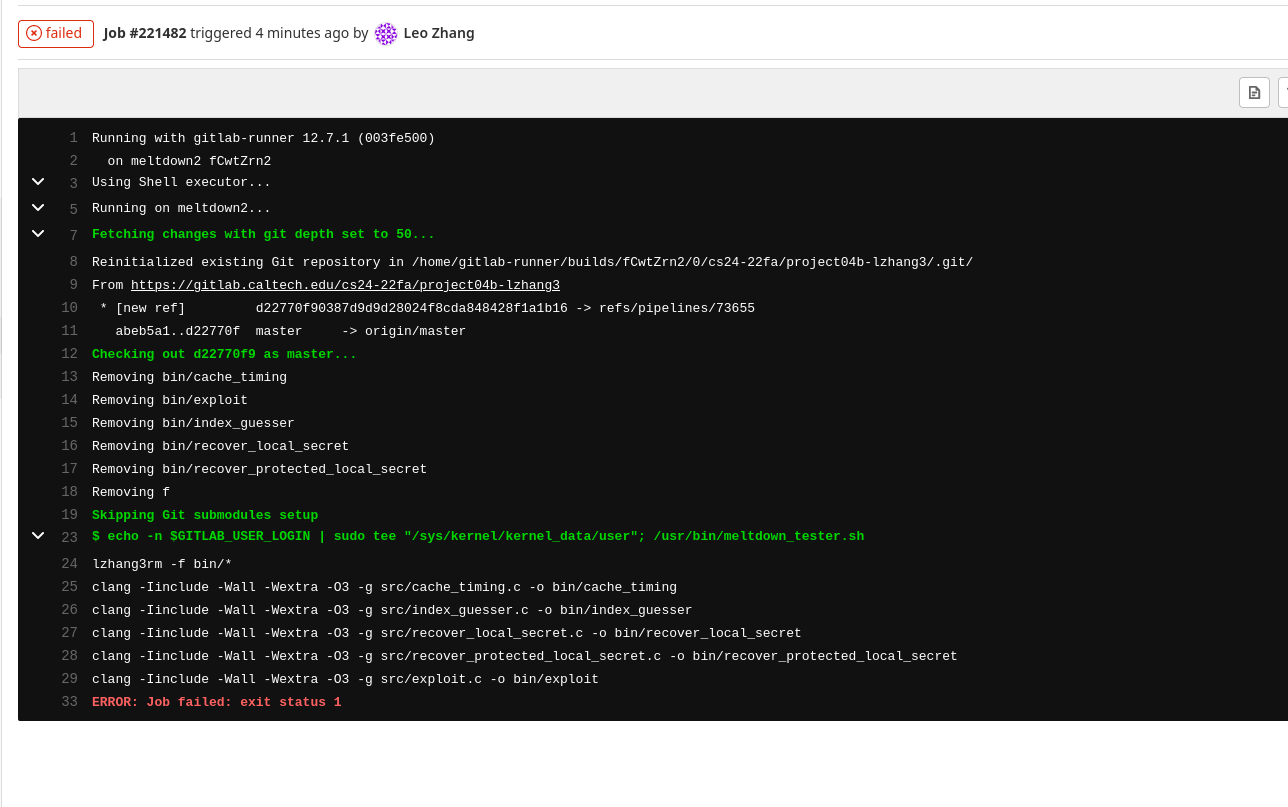Click 'Removing bin/recover_protected_local_secret' log line

click(x=259, y=469)
